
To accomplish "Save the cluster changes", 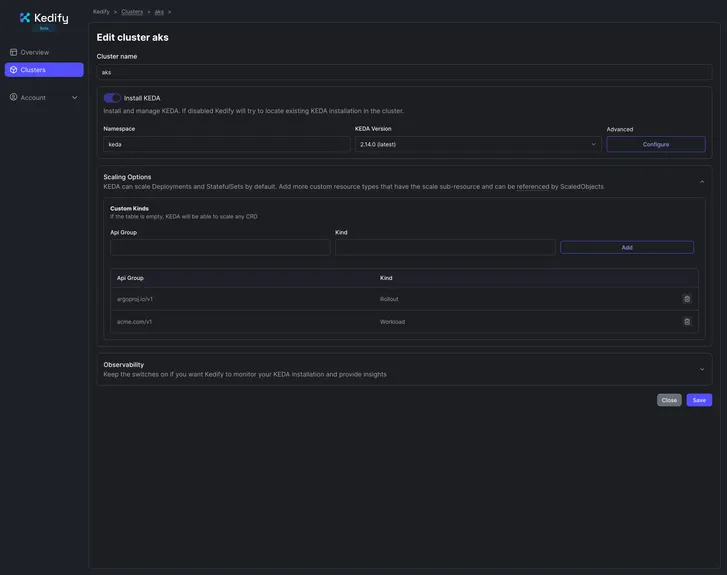I will click(699, 400).
